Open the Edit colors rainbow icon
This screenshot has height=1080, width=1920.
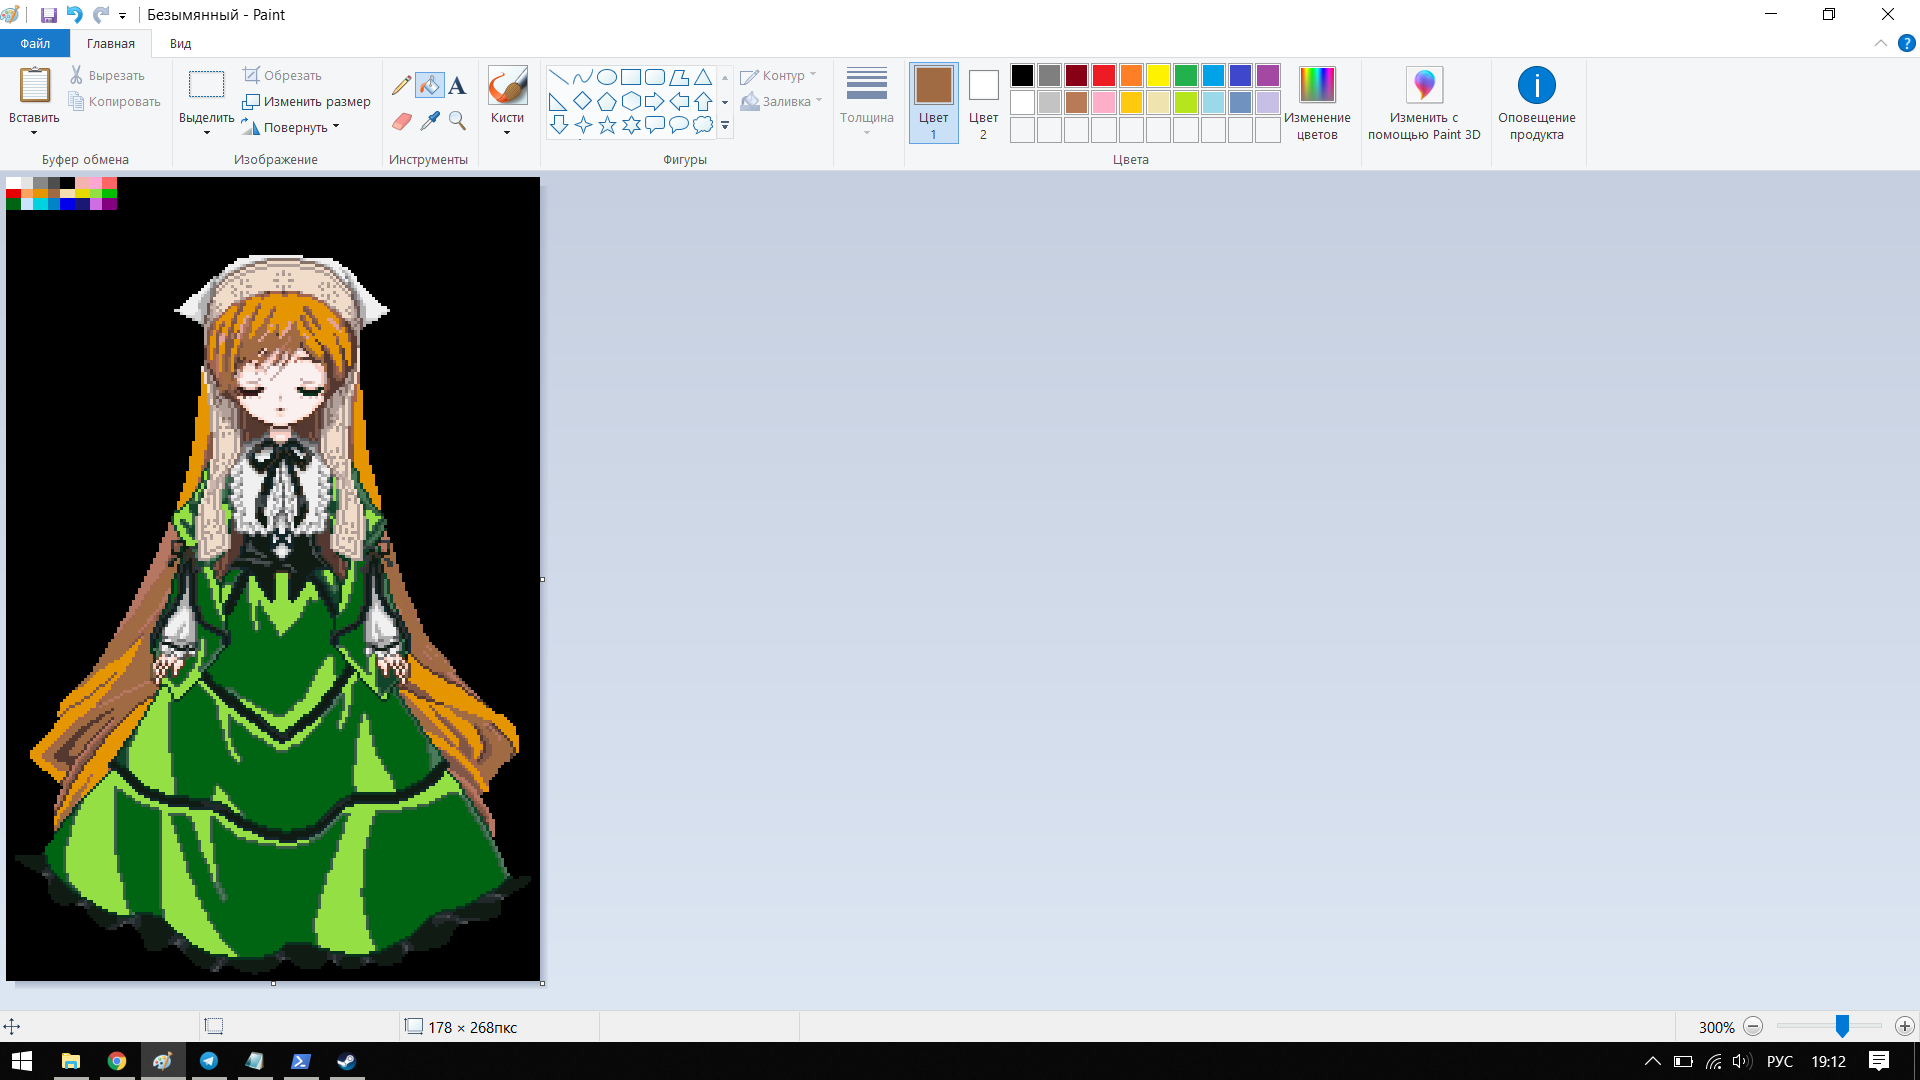pyautogui.click(x=1316, y=85)
